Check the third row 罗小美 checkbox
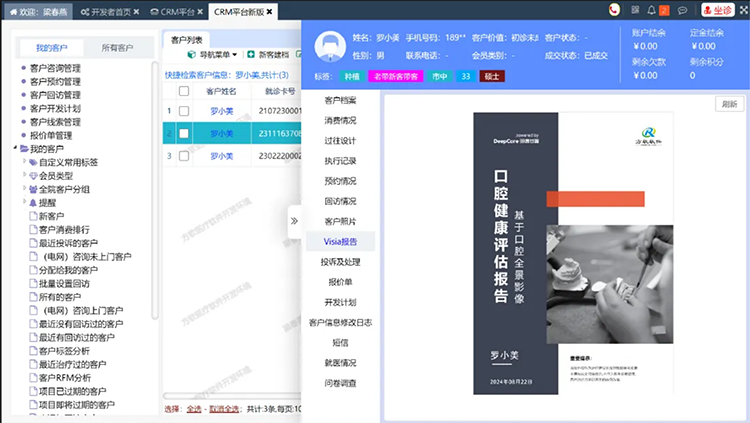 tap(183, 155)
